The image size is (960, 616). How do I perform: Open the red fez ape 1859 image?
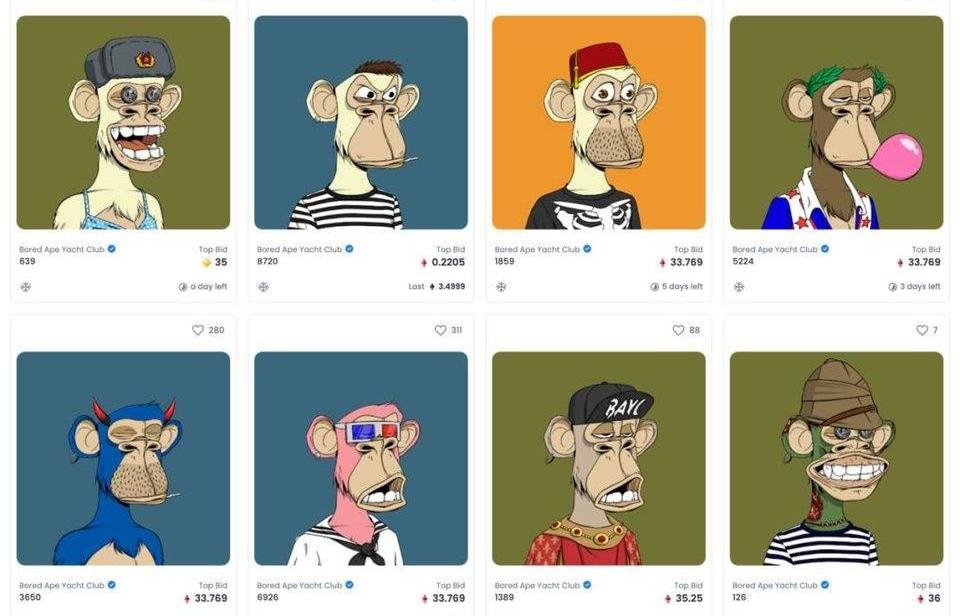[599, 122]
